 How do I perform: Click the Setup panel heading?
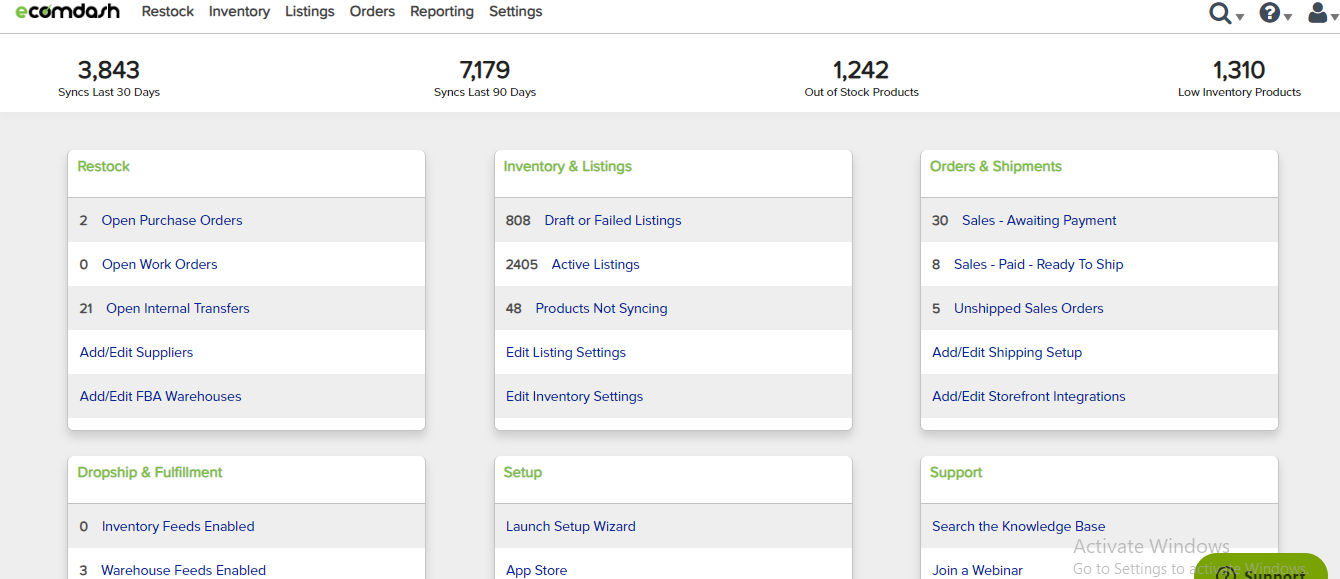523,472
